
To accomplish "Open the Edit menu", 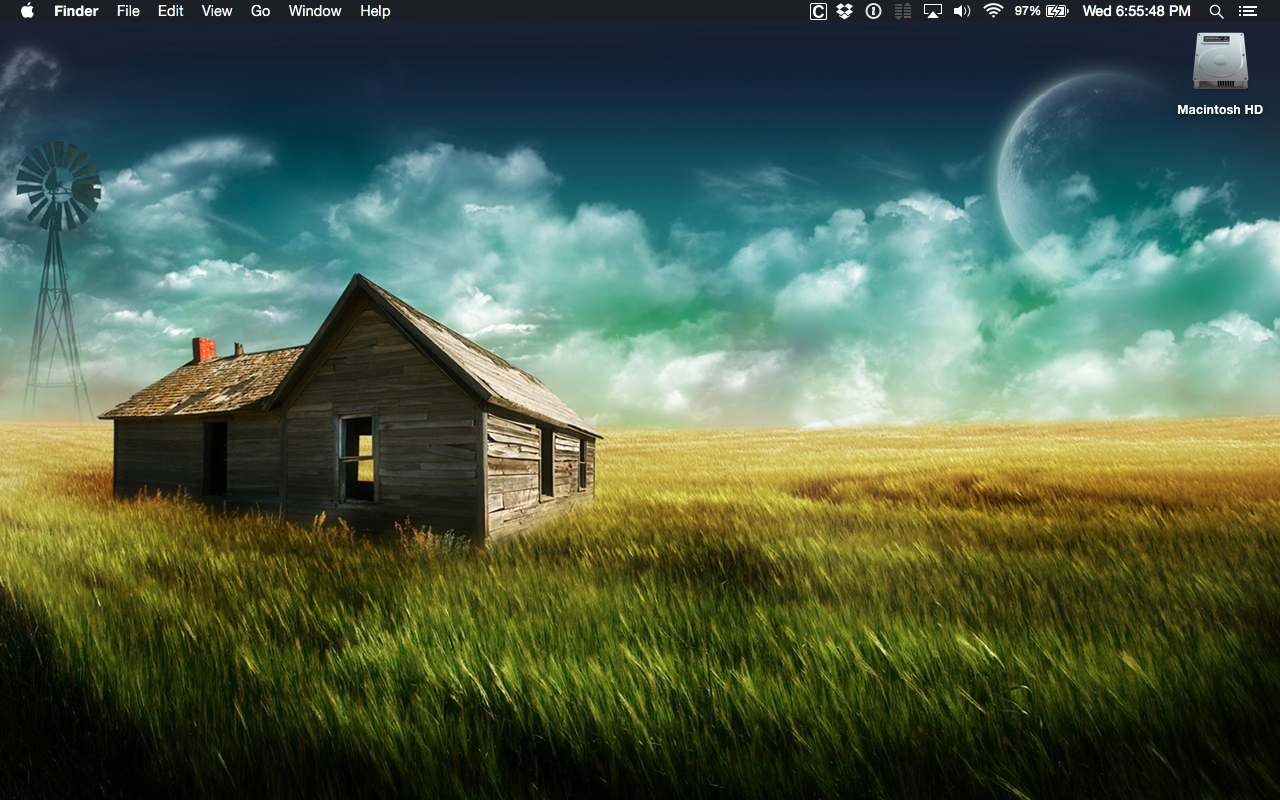I will [171, 11].
